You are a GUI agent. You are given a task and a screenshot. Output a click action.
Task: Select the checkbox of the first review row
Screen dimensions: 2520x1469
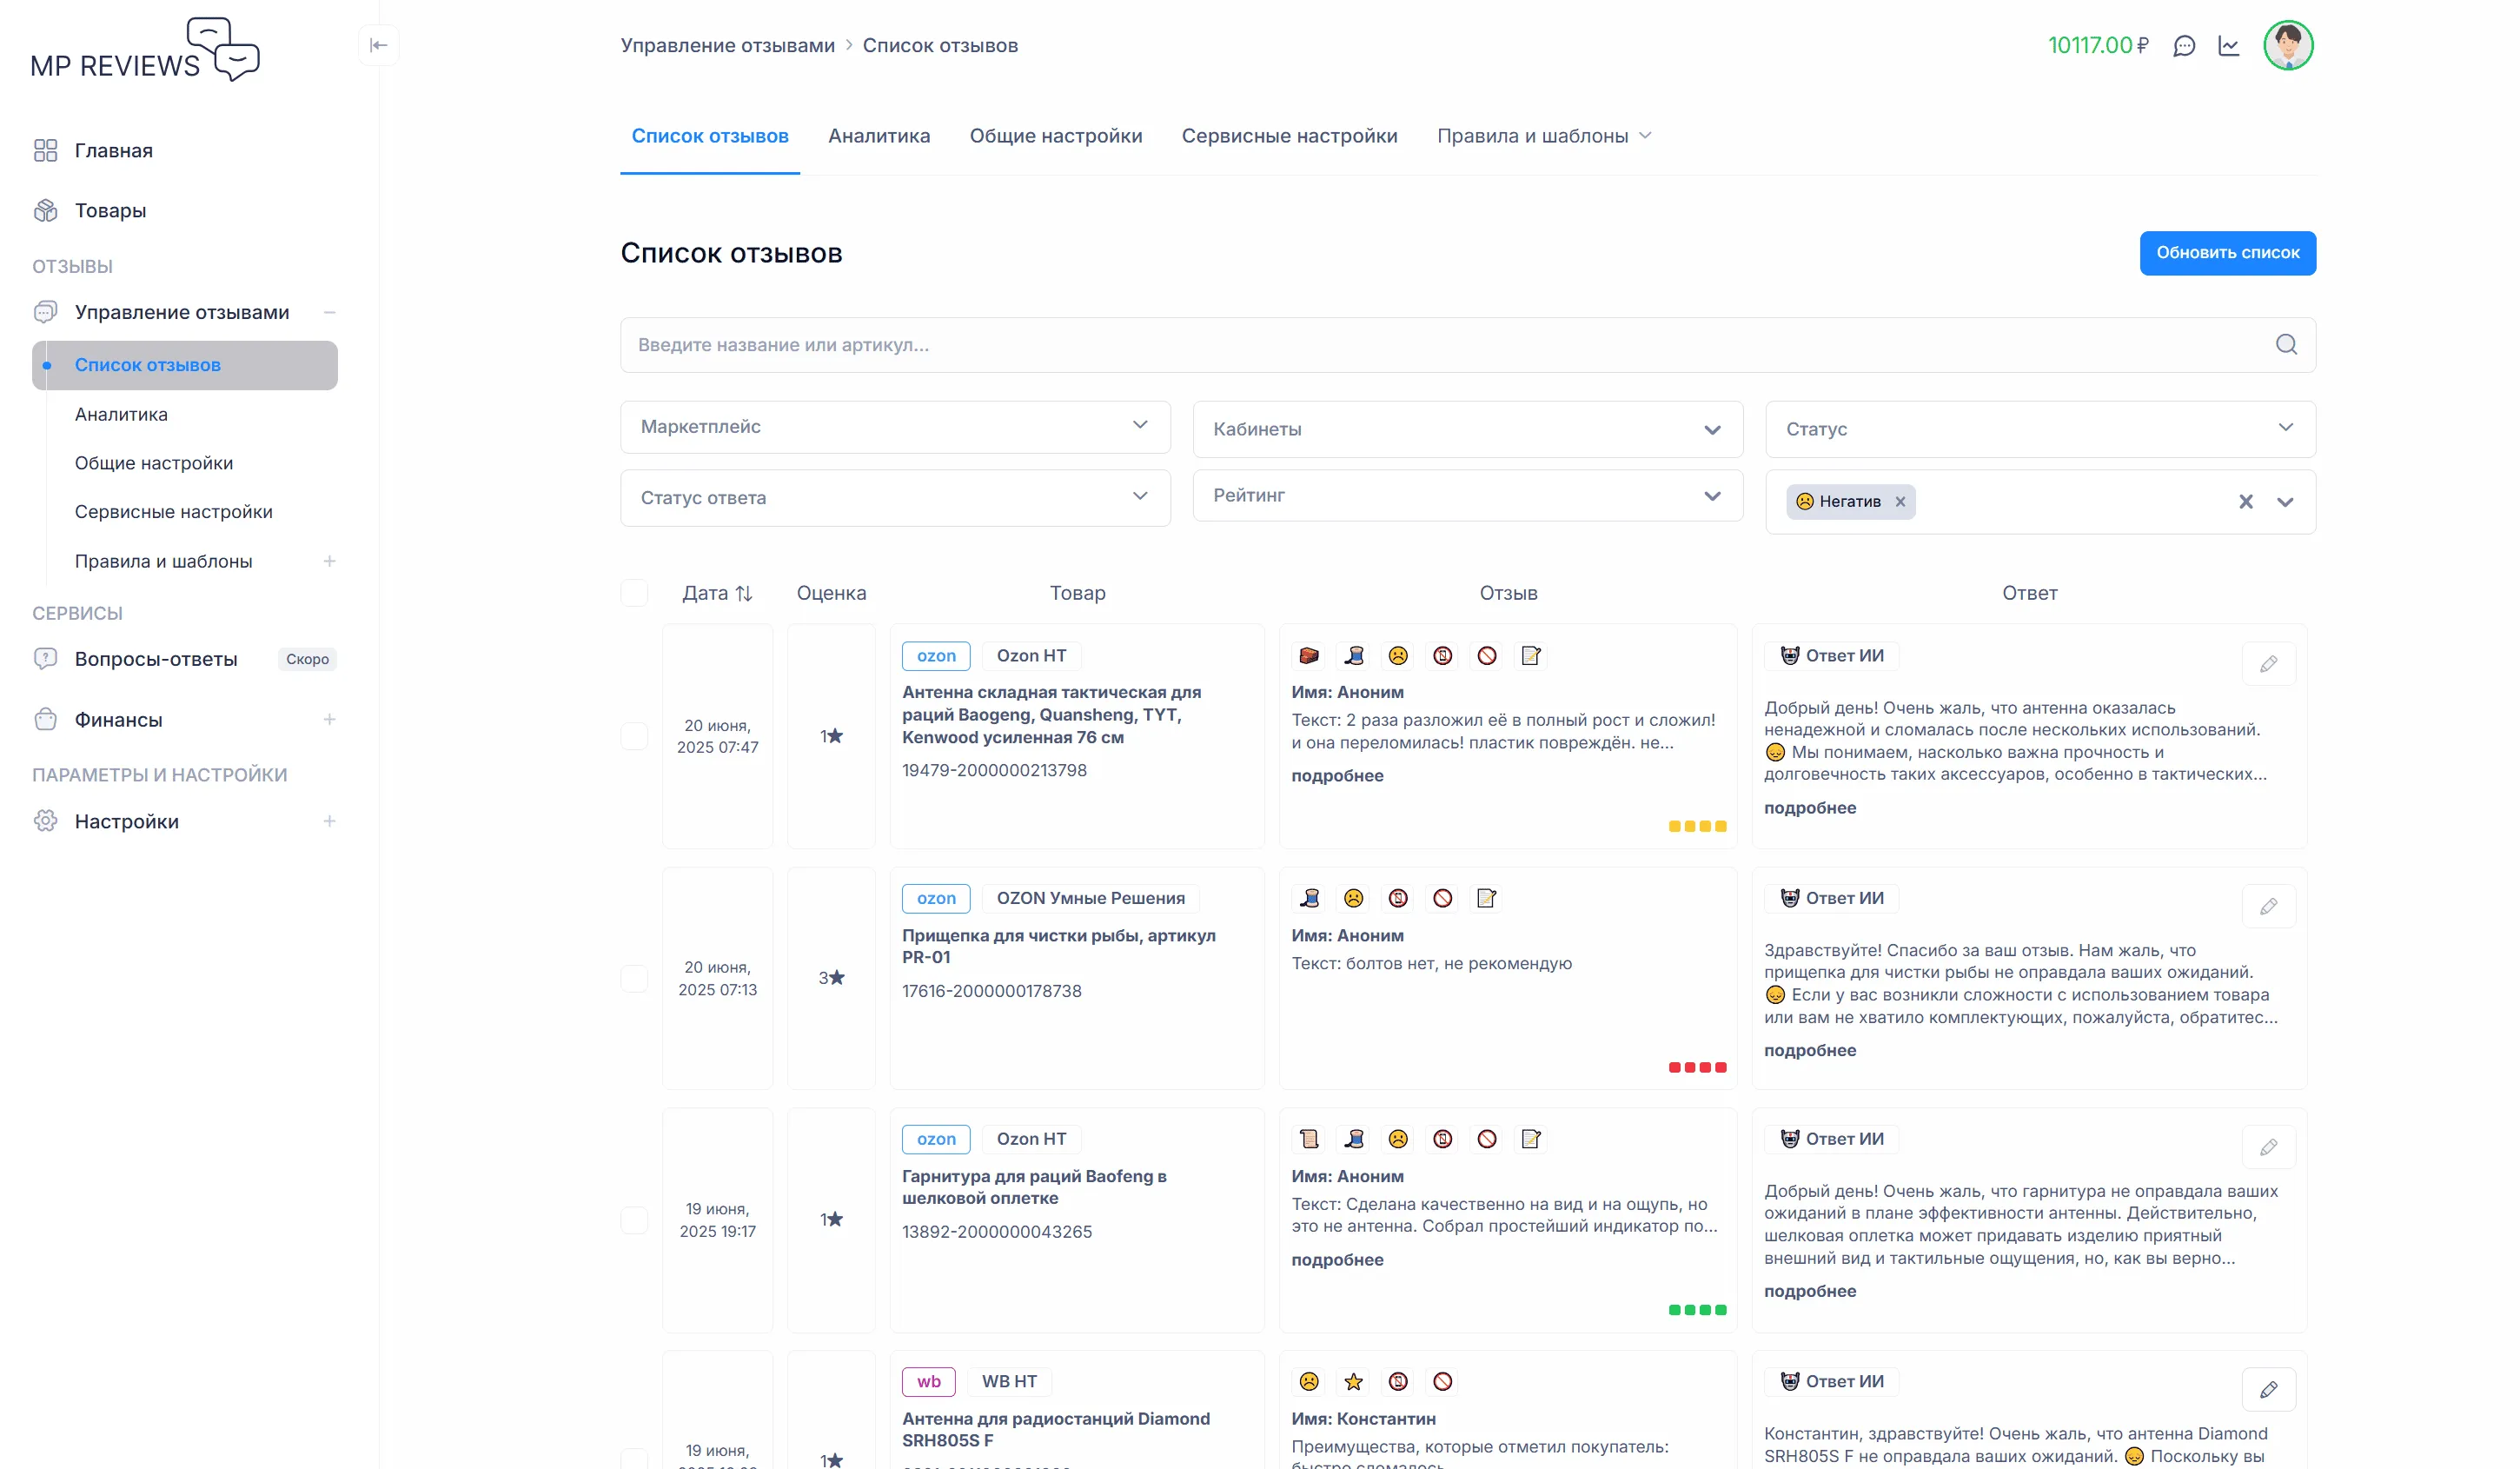(635, 737)
